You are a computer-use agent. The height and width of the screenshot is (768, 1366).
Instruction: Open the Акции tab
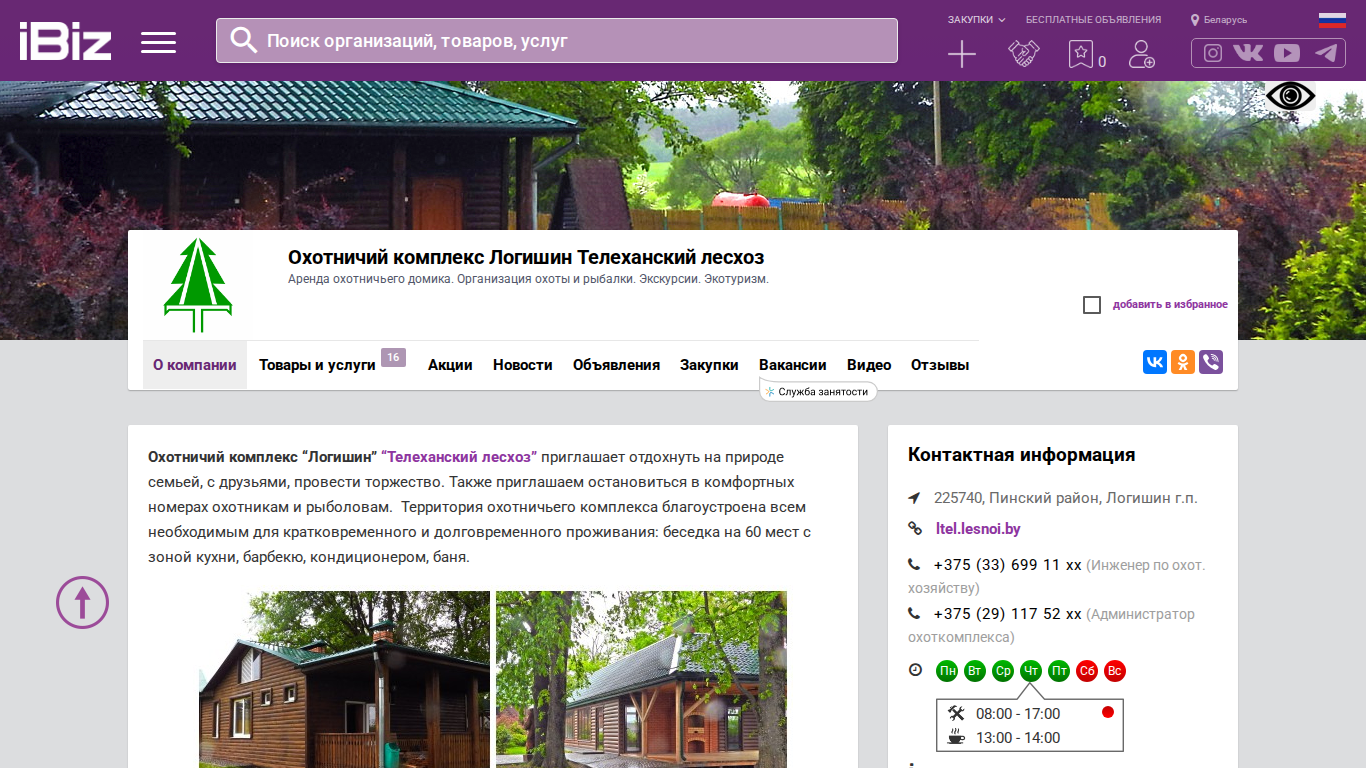pyautogui.click(x=450, y=365)
